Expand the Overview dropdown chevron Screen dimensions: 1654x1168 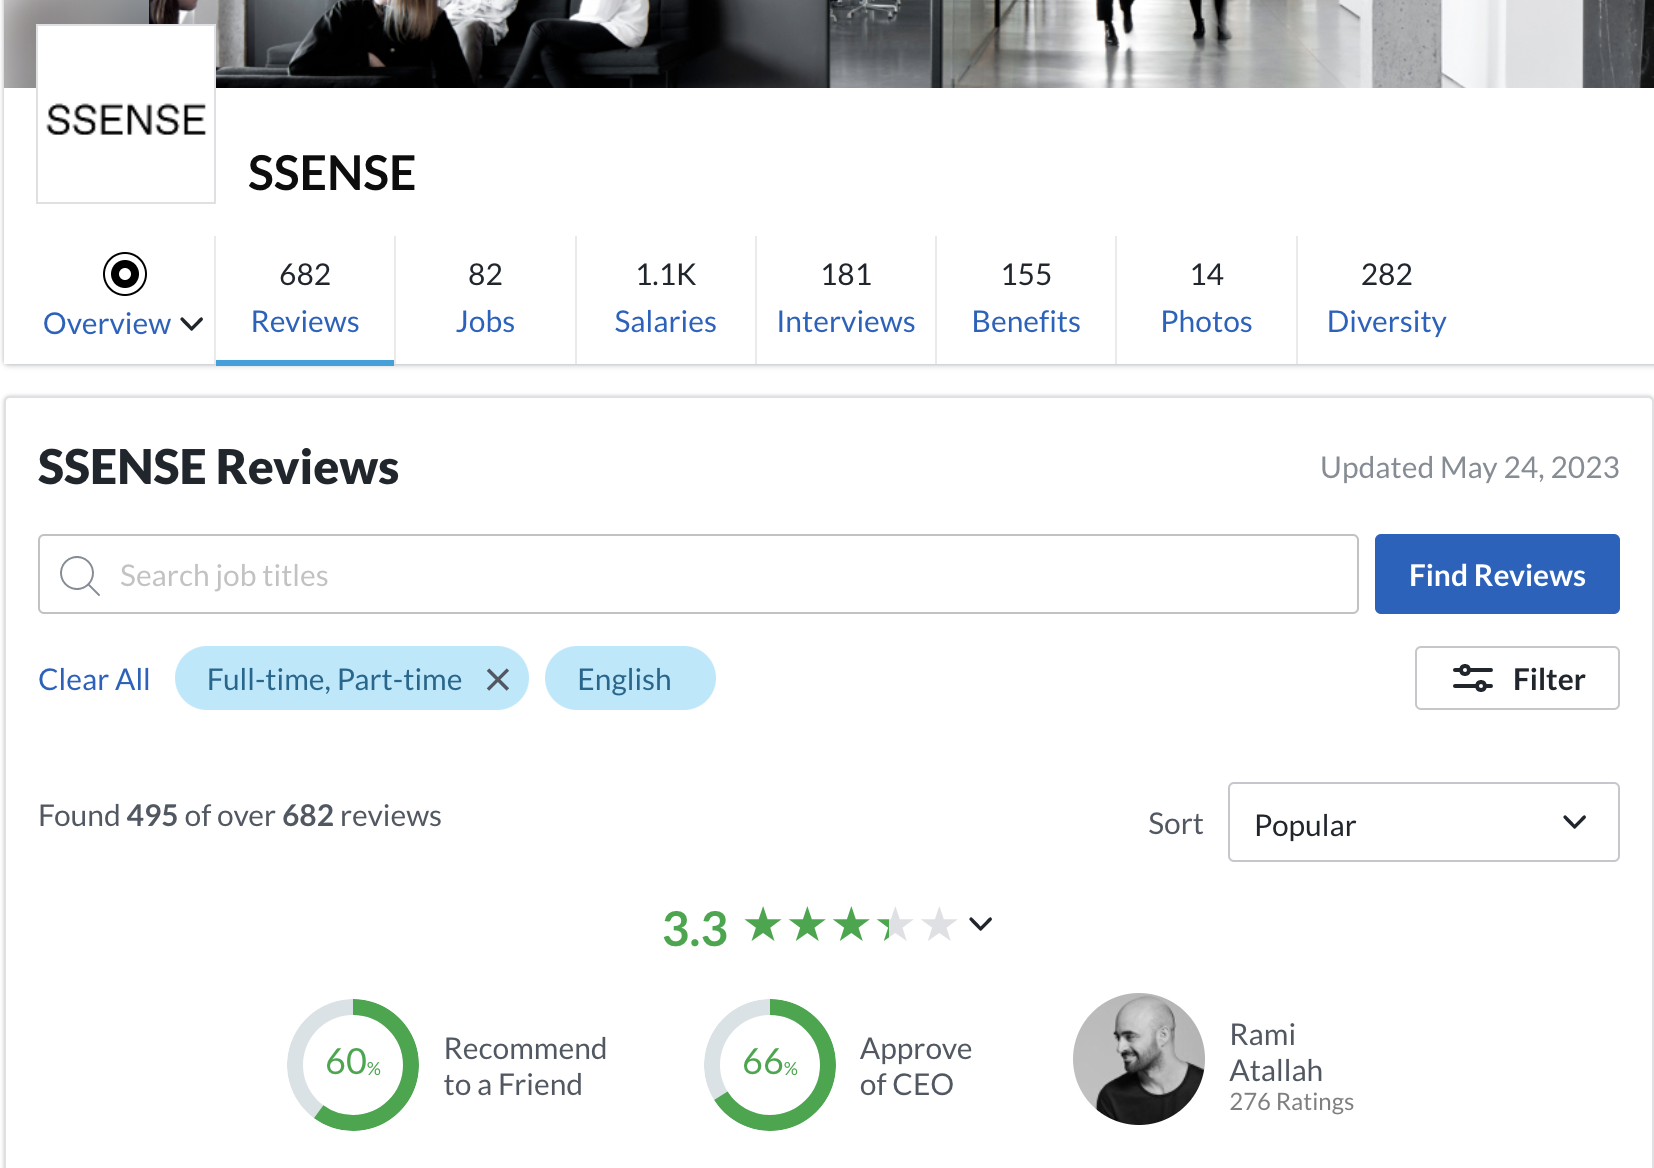(x=192, y=324)
